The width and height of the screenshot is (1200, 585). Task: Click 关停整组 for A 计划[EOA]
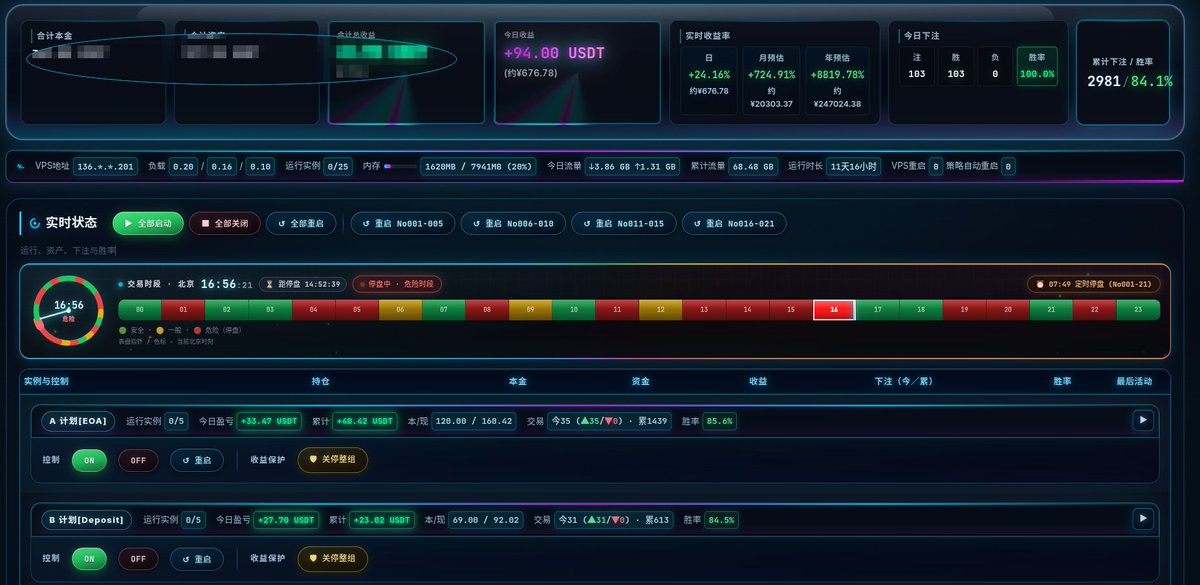pyautogui.click(x=333, y=460)
